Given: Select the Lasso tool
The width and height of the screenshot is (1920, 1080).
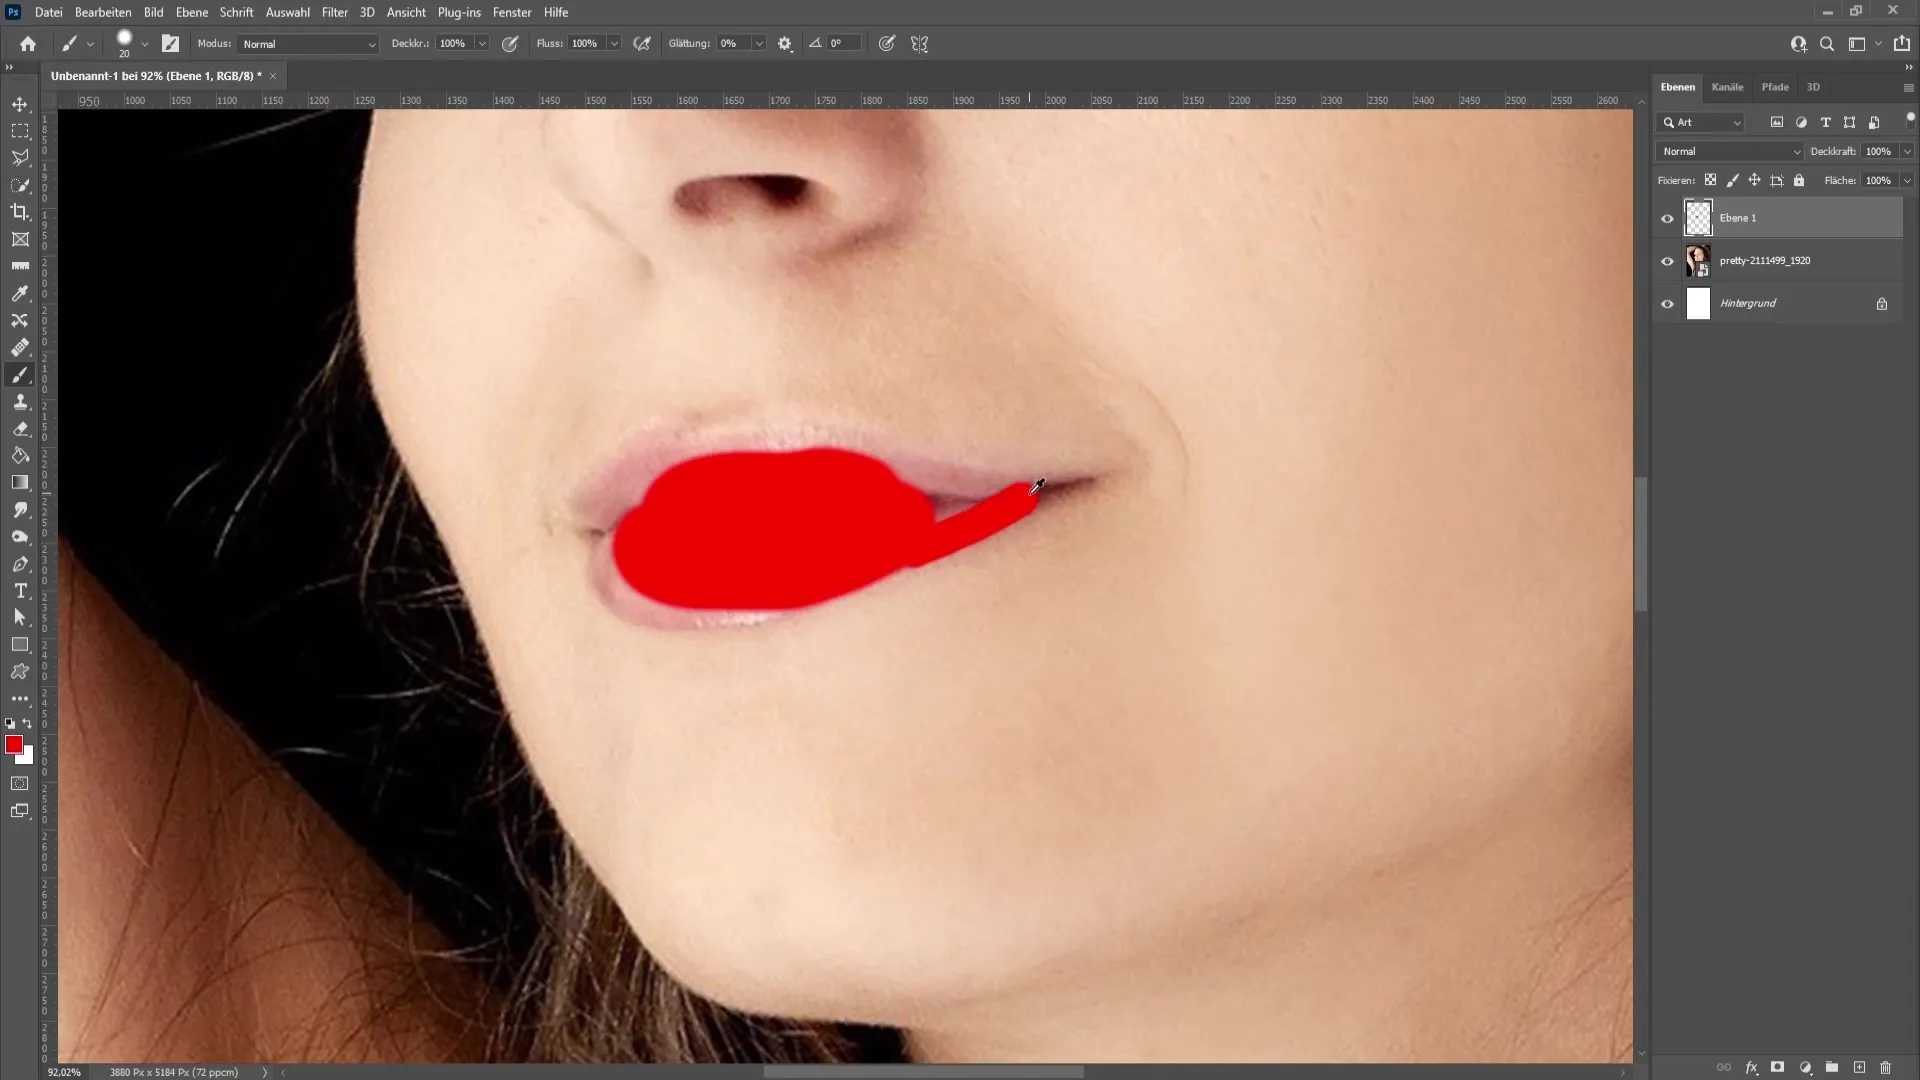Looking at the screenshot, I should coord(20,157).
